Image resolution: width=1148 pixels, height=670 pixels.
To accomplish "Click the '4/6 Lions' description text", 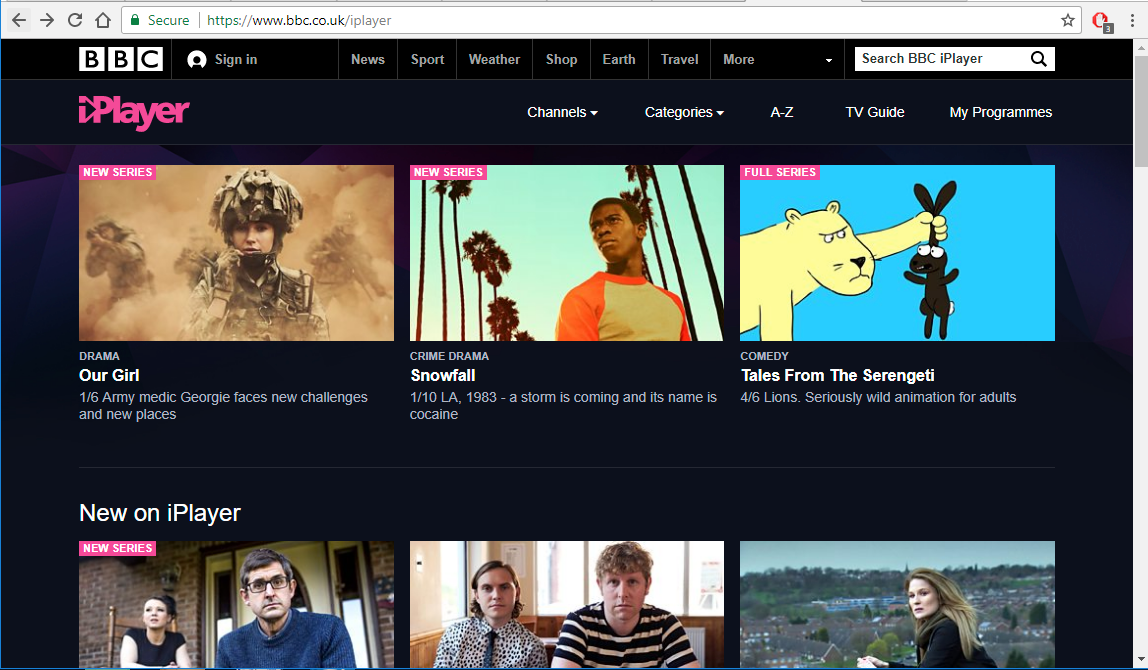I will 878,397.
